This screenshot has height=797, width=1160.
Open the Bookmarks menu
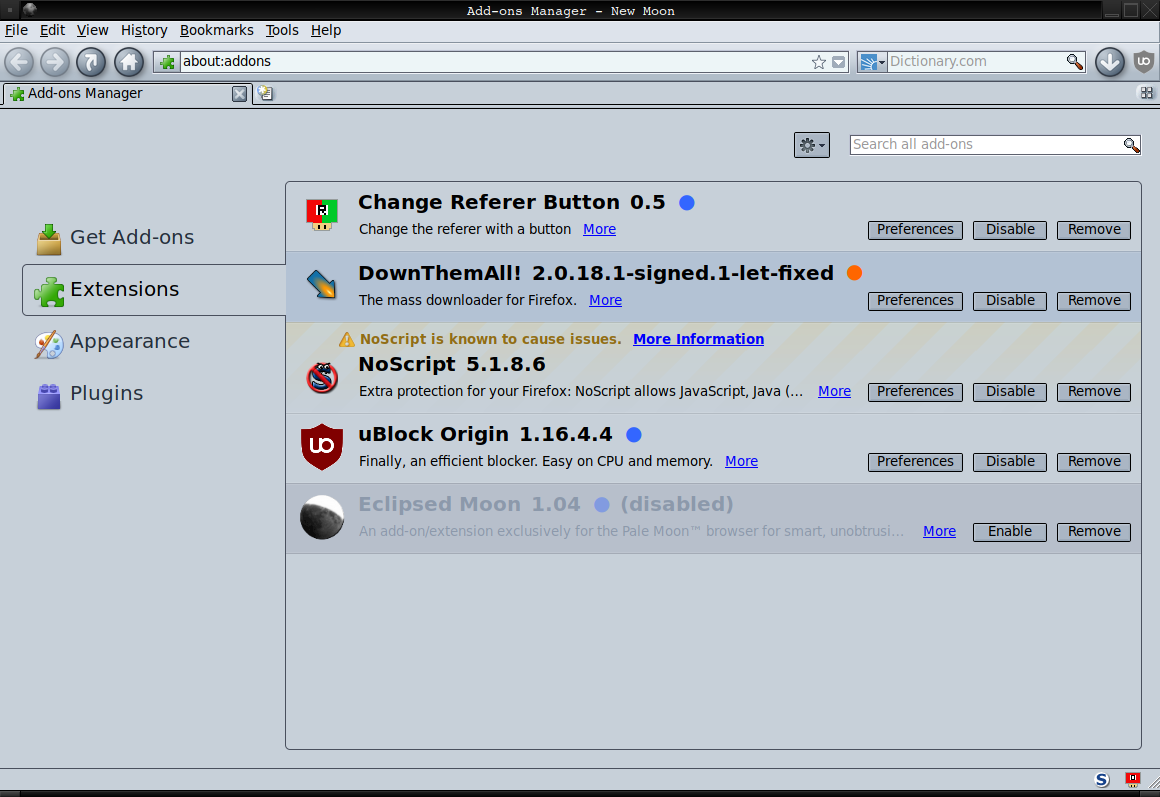point(216,30)
